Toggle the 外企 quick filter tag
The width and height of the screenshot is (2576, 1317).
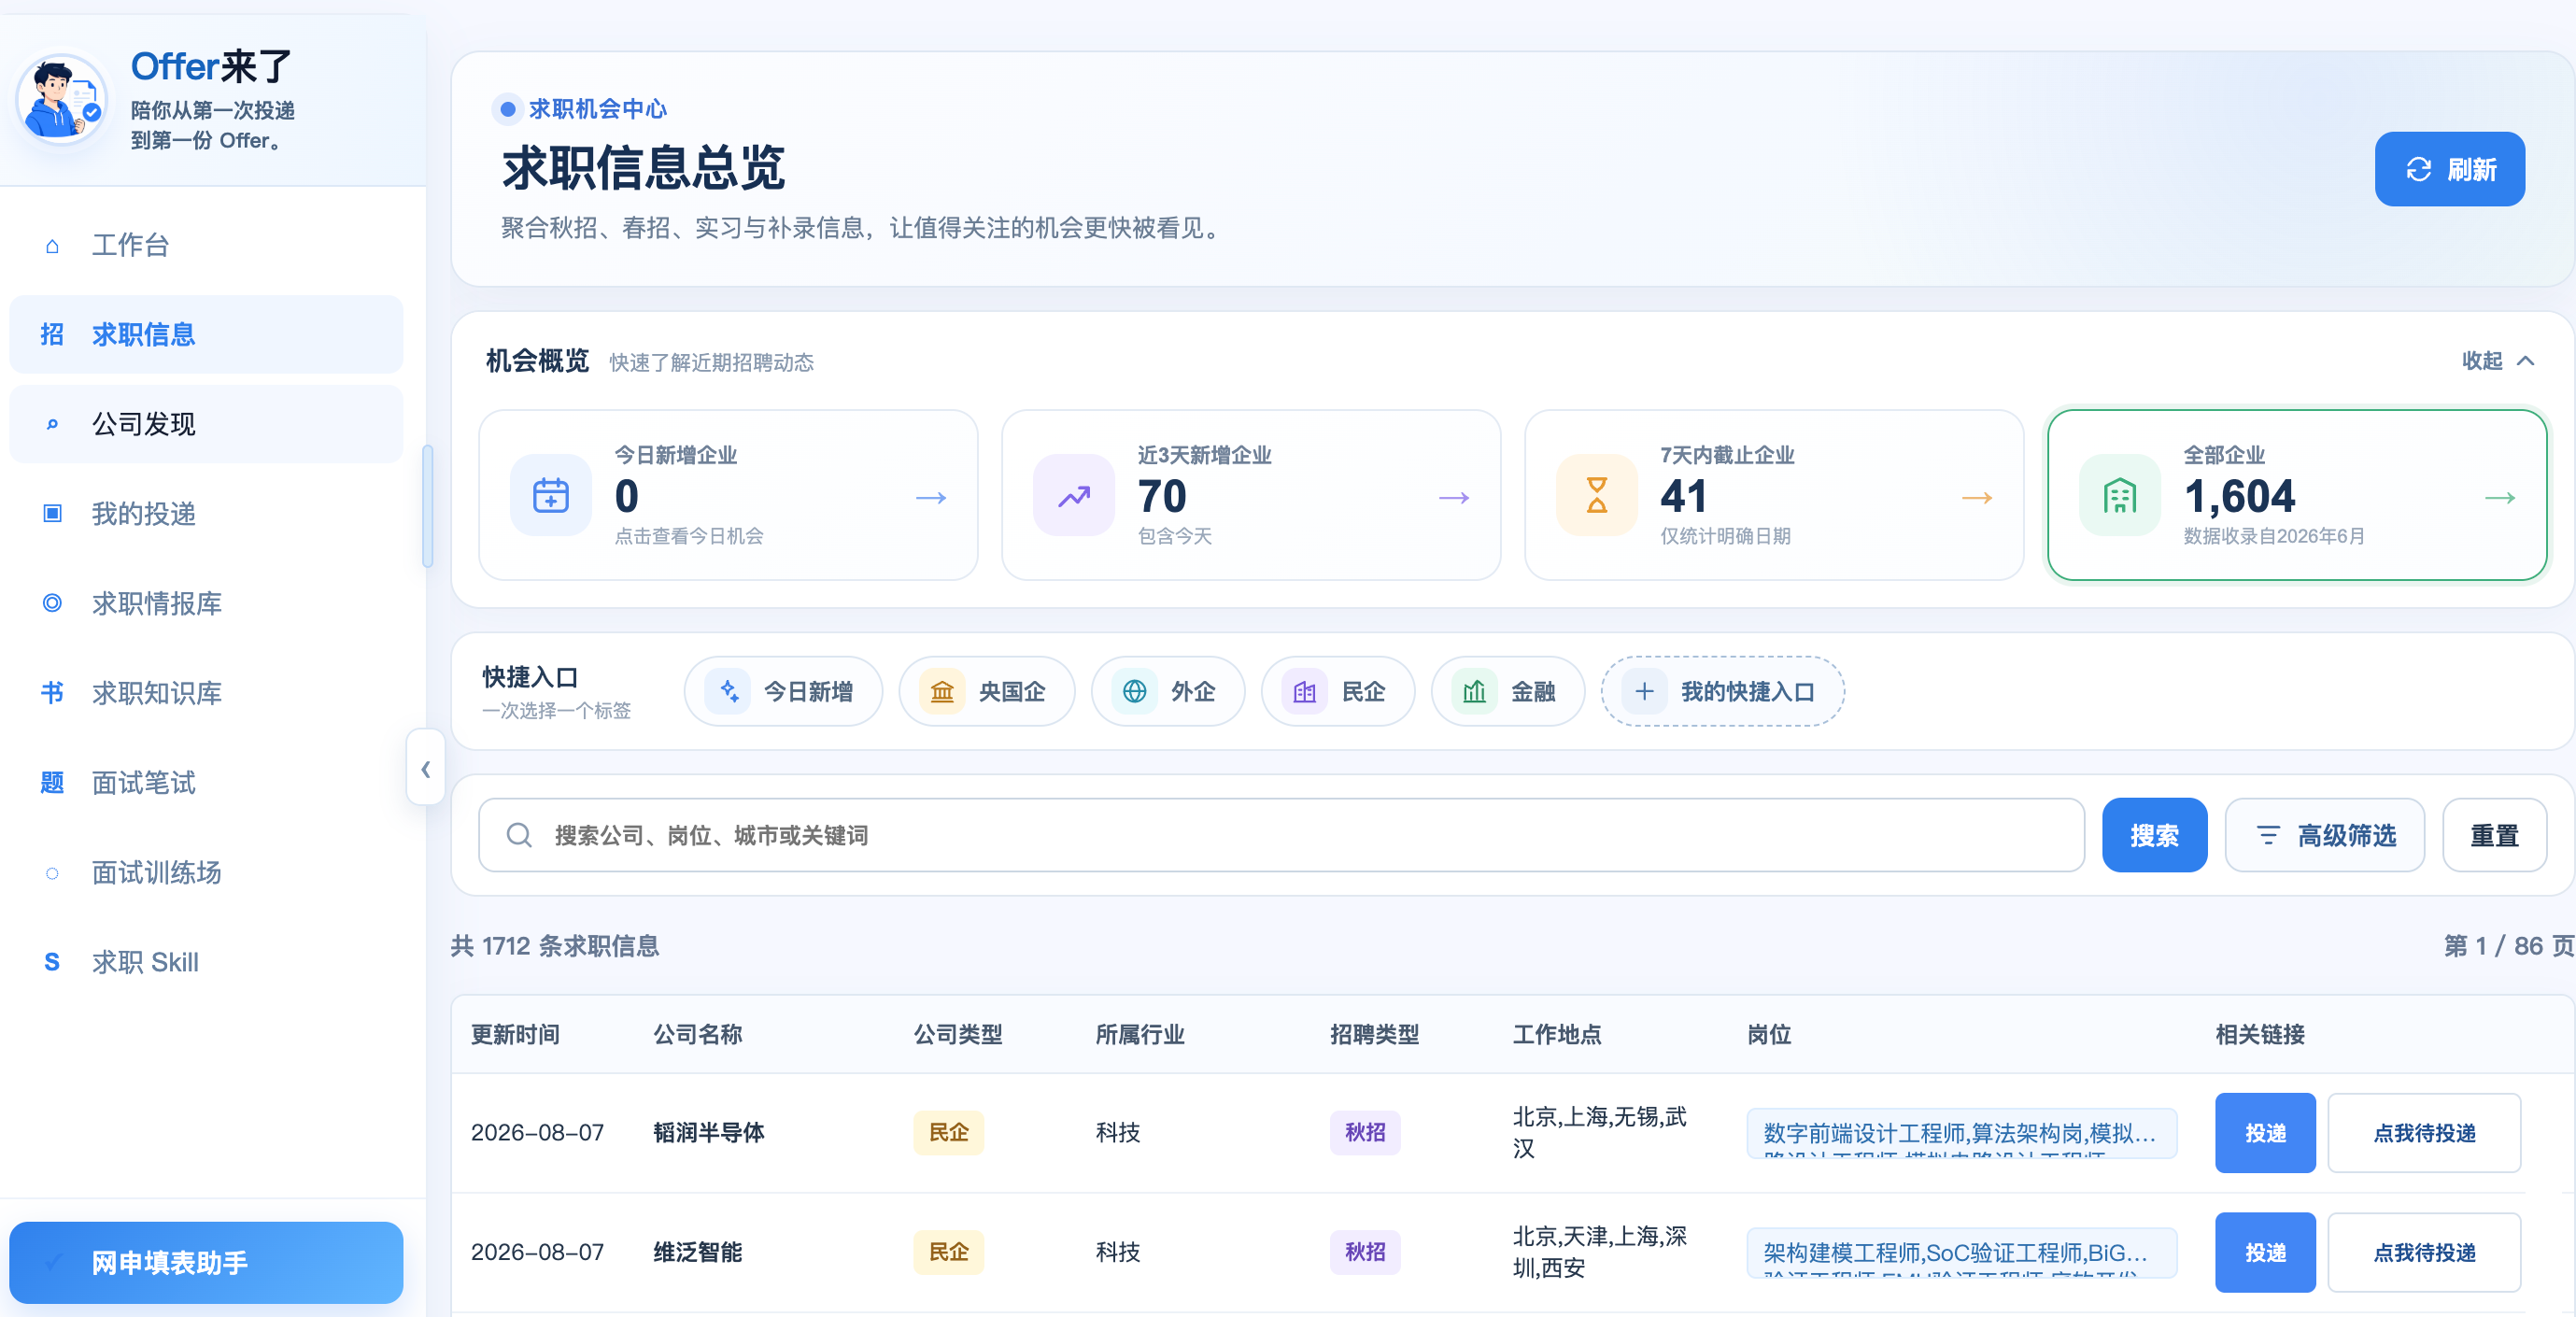pyautogui.click(x=1168, y=691)
